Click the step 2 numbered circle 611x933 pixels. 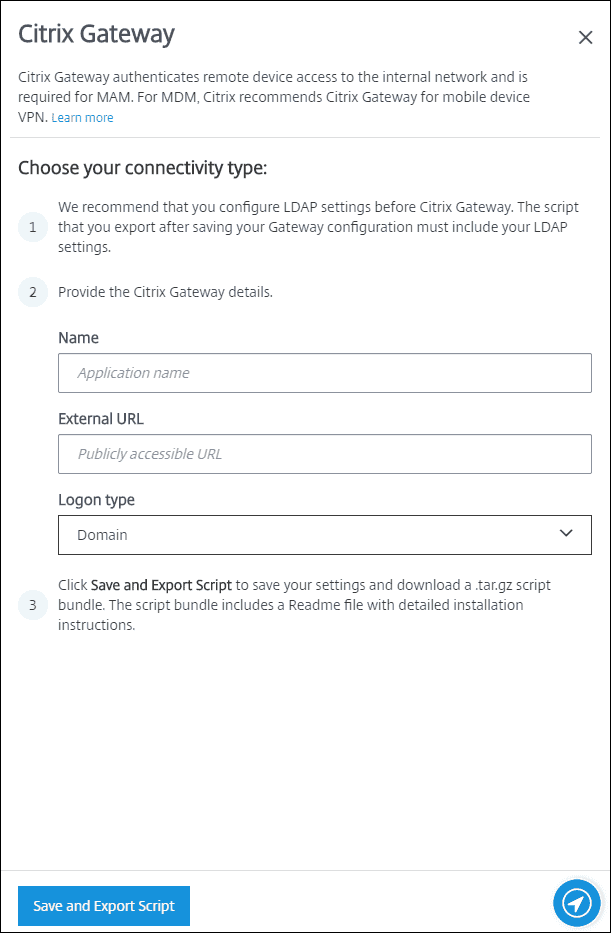click(33, 292)
